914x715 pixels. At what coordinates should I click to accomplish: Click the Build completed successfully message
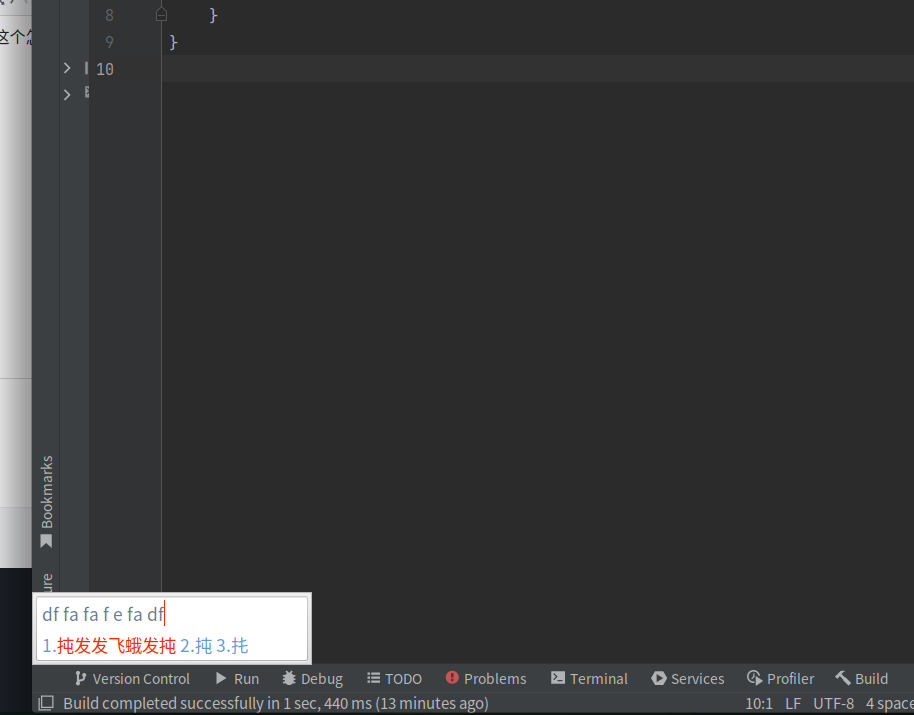270,703
